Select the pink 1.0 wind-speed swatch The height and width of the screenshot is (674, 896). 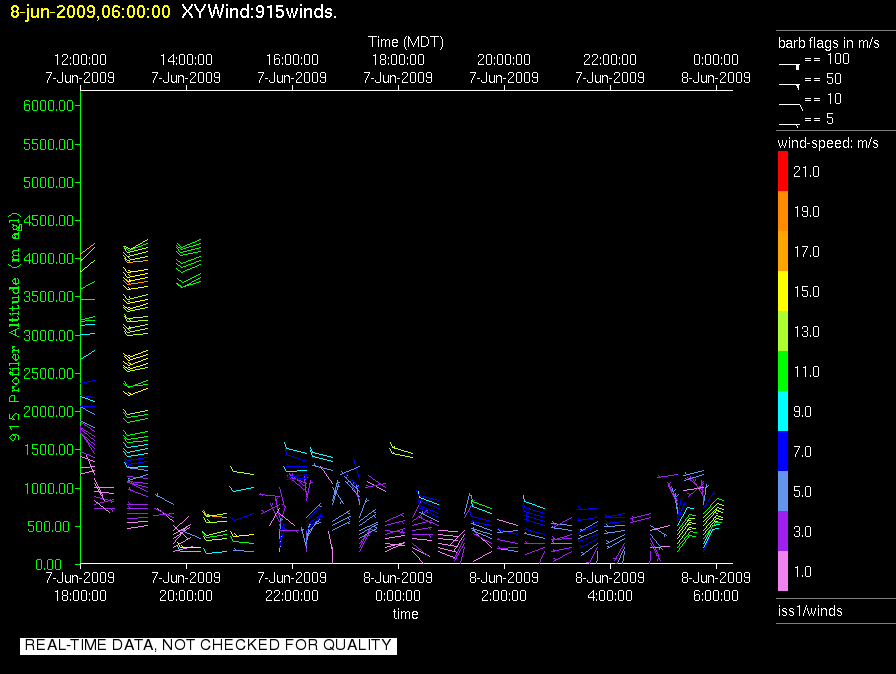(783, 571)
